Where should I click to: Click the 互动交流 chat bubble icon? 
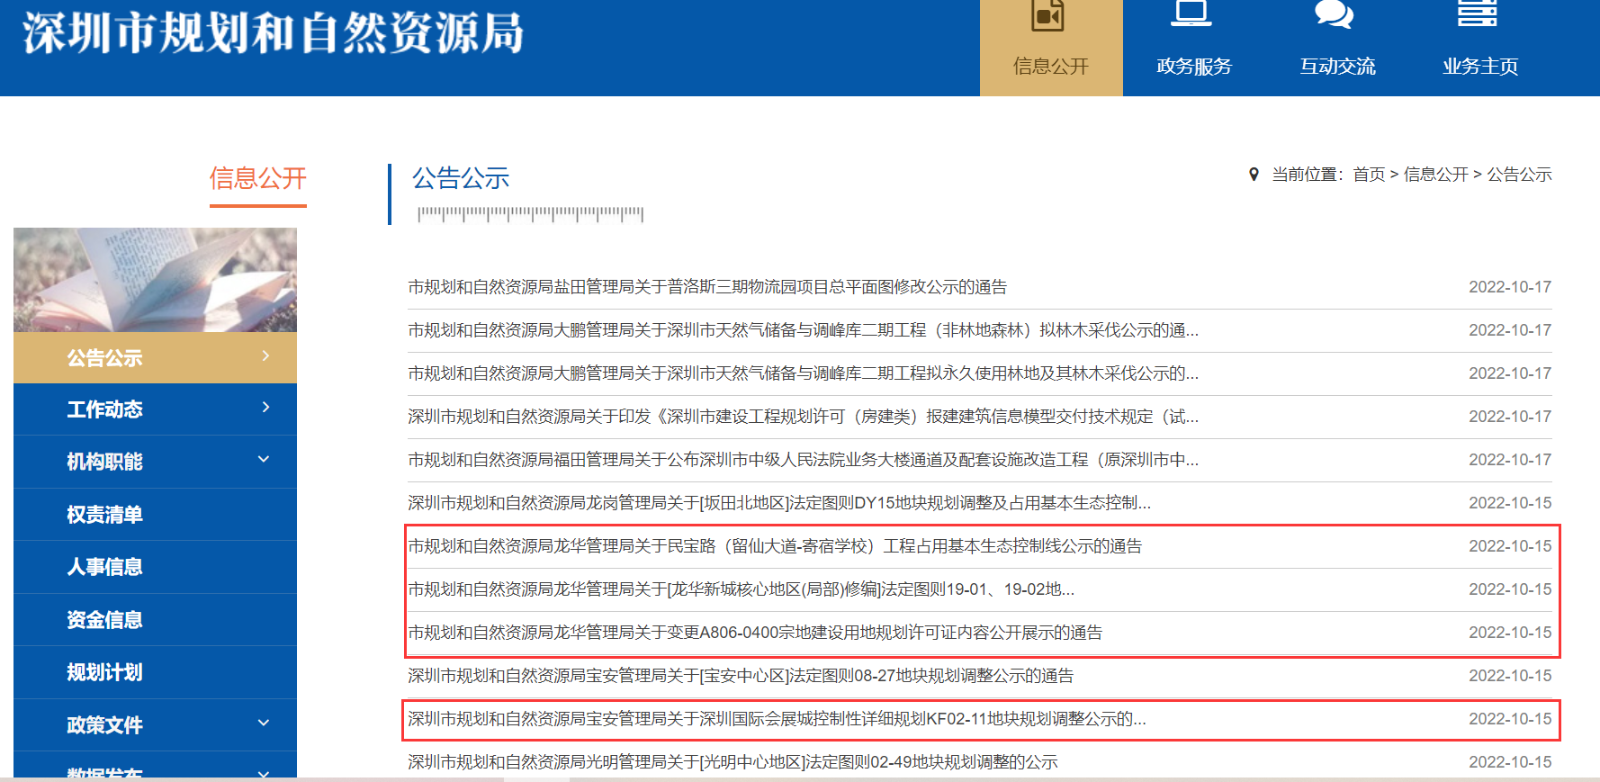pos(1334,14)
